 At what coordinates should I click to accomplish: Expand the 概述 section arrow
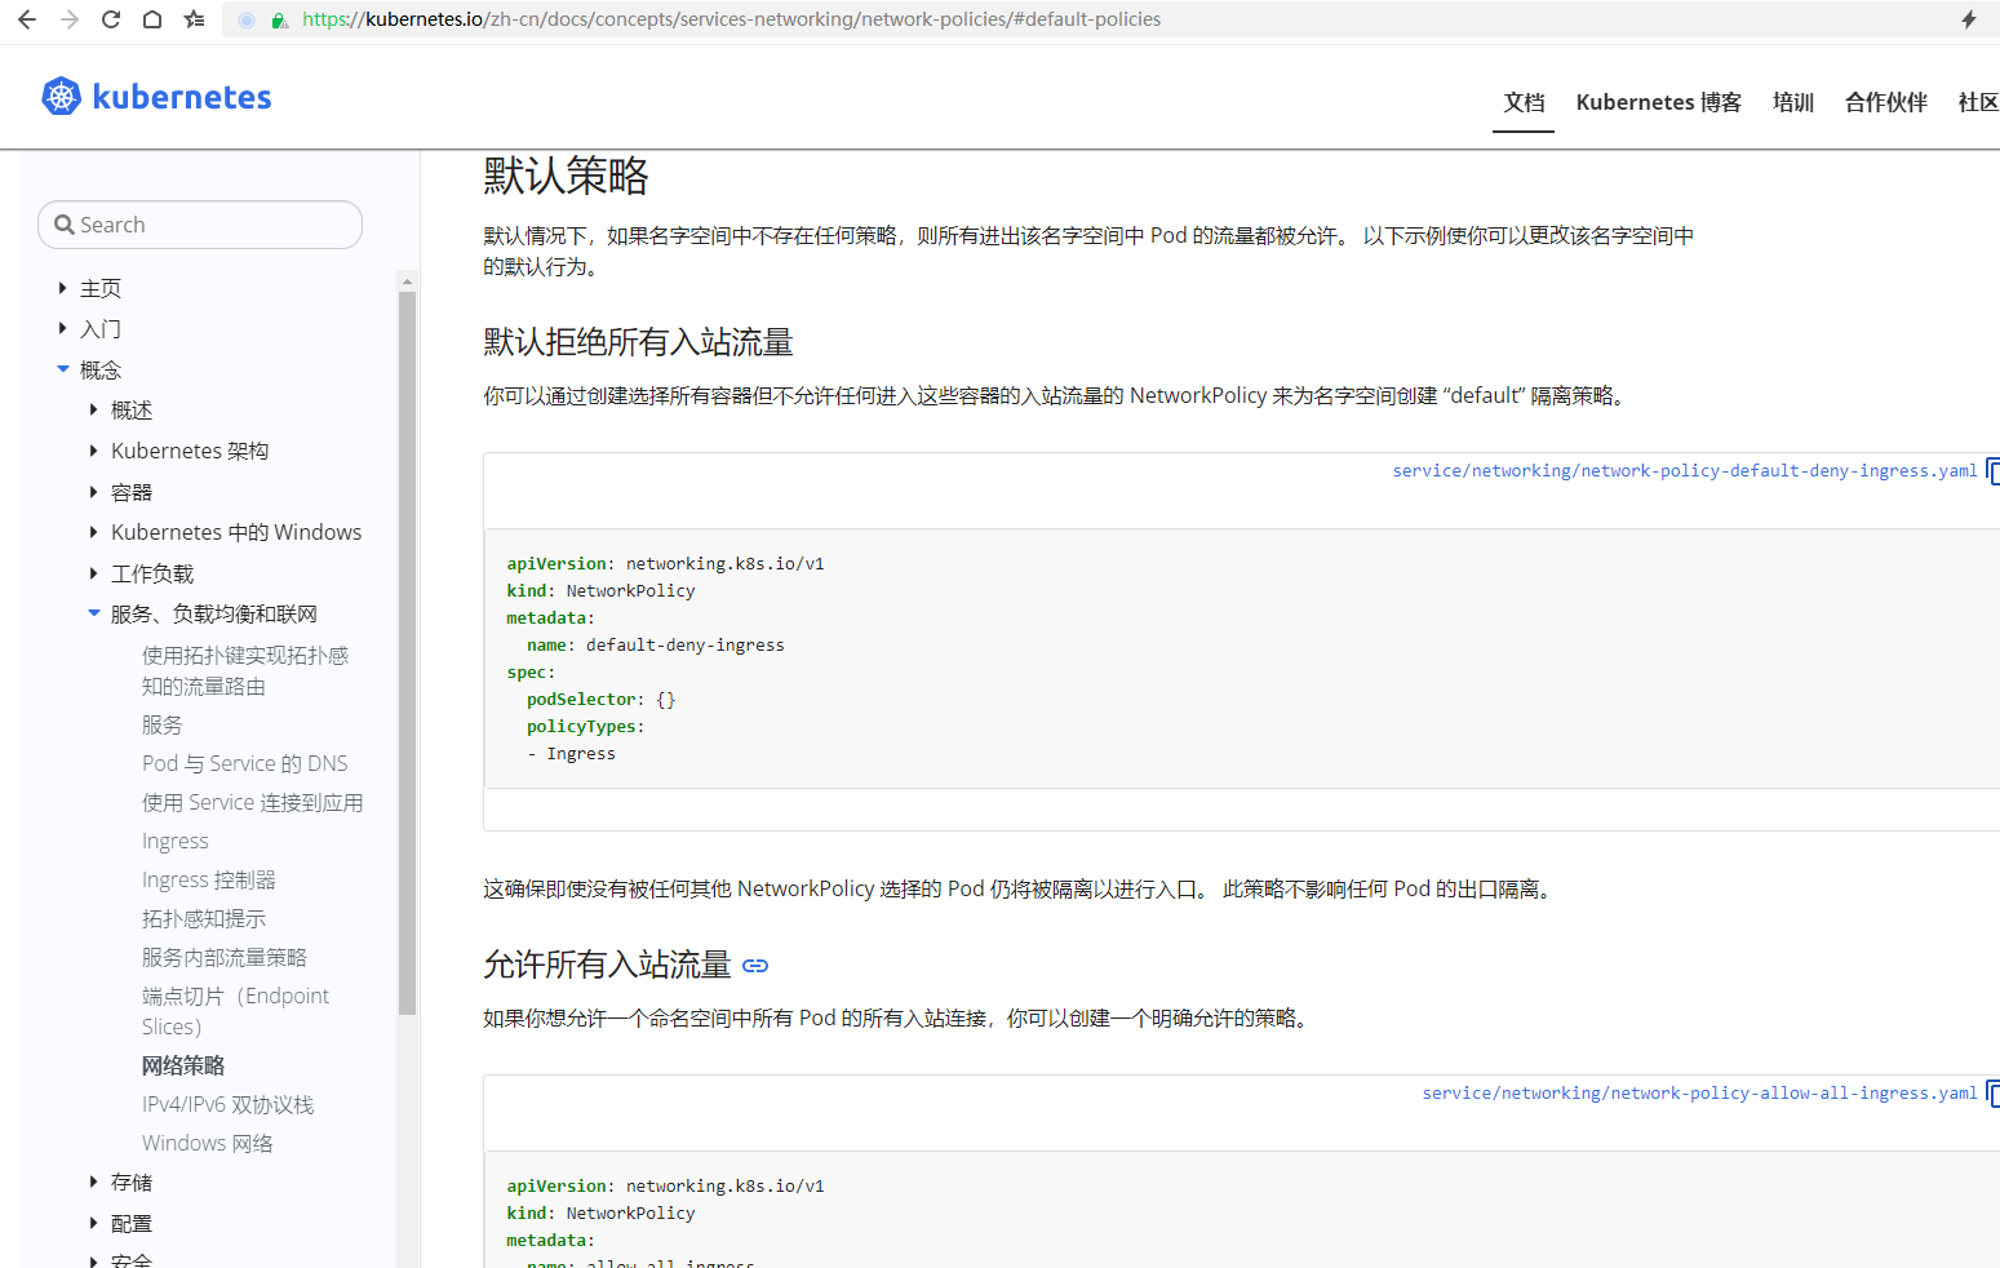click(x=94, y=409)
